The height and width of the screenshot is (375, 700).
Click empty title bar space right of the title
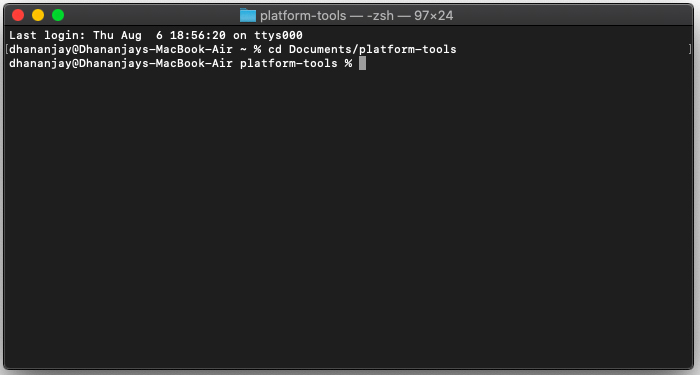571,15
